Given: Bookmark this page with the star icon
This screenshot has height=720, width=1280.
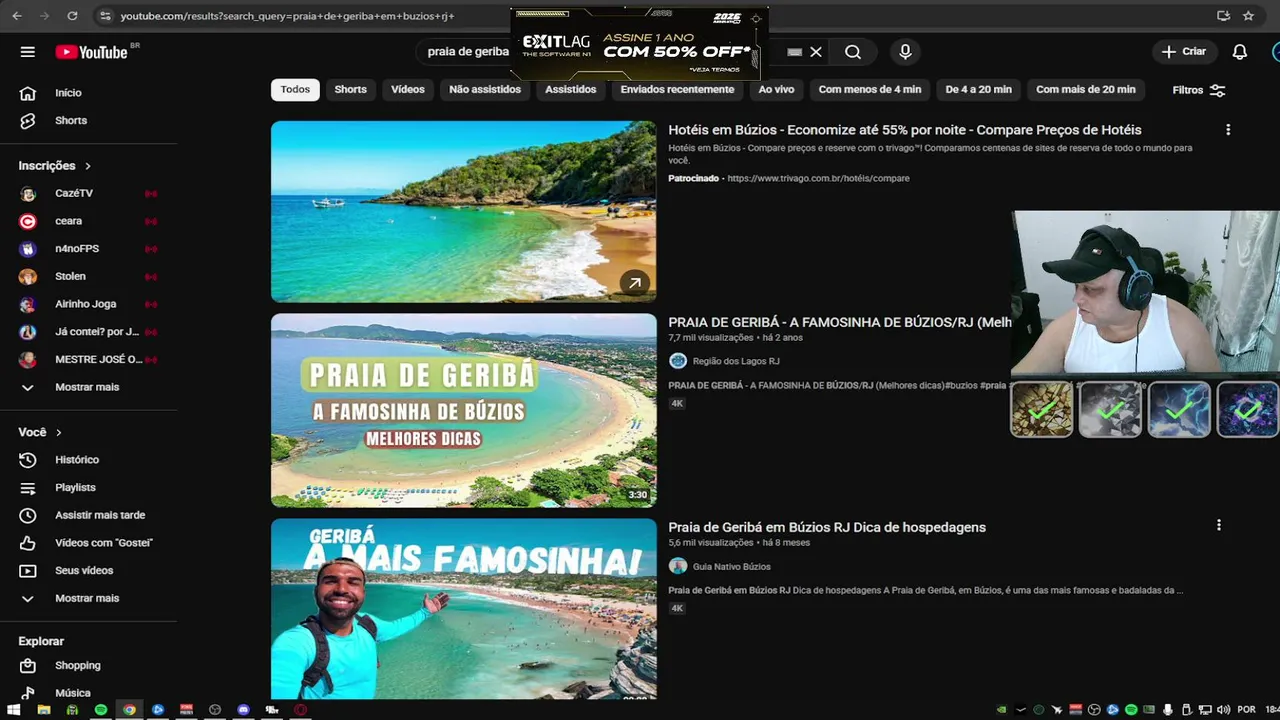Looking at the screenshot, I should 1248,16.
